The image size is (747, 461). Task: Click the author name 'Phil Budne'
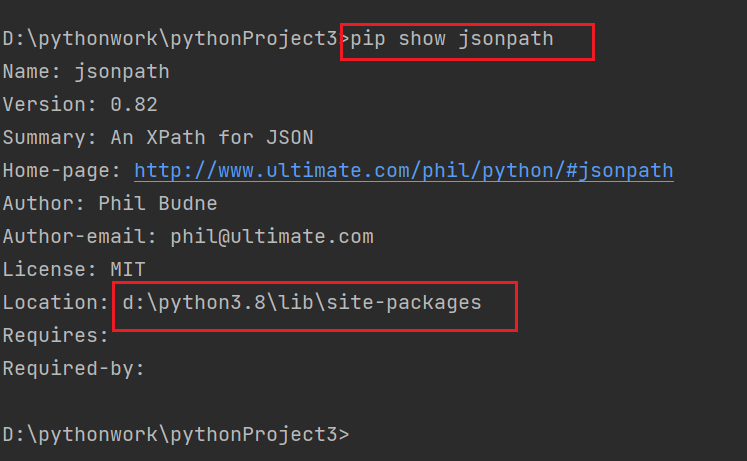point(158,204)
